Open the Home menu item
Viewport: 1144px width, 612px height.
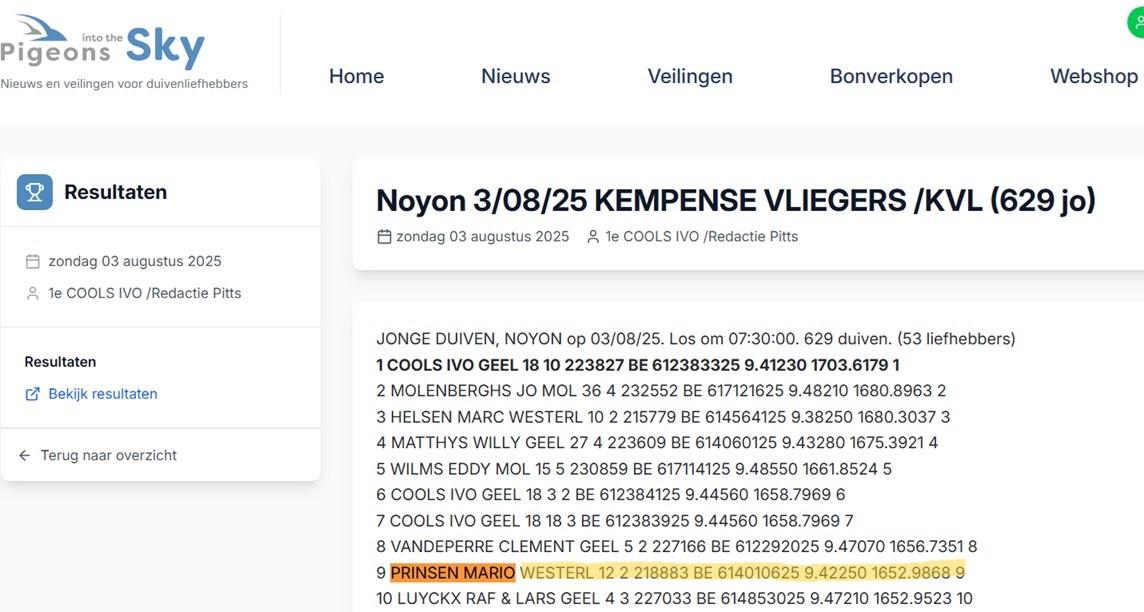click(x=356, y=75)
